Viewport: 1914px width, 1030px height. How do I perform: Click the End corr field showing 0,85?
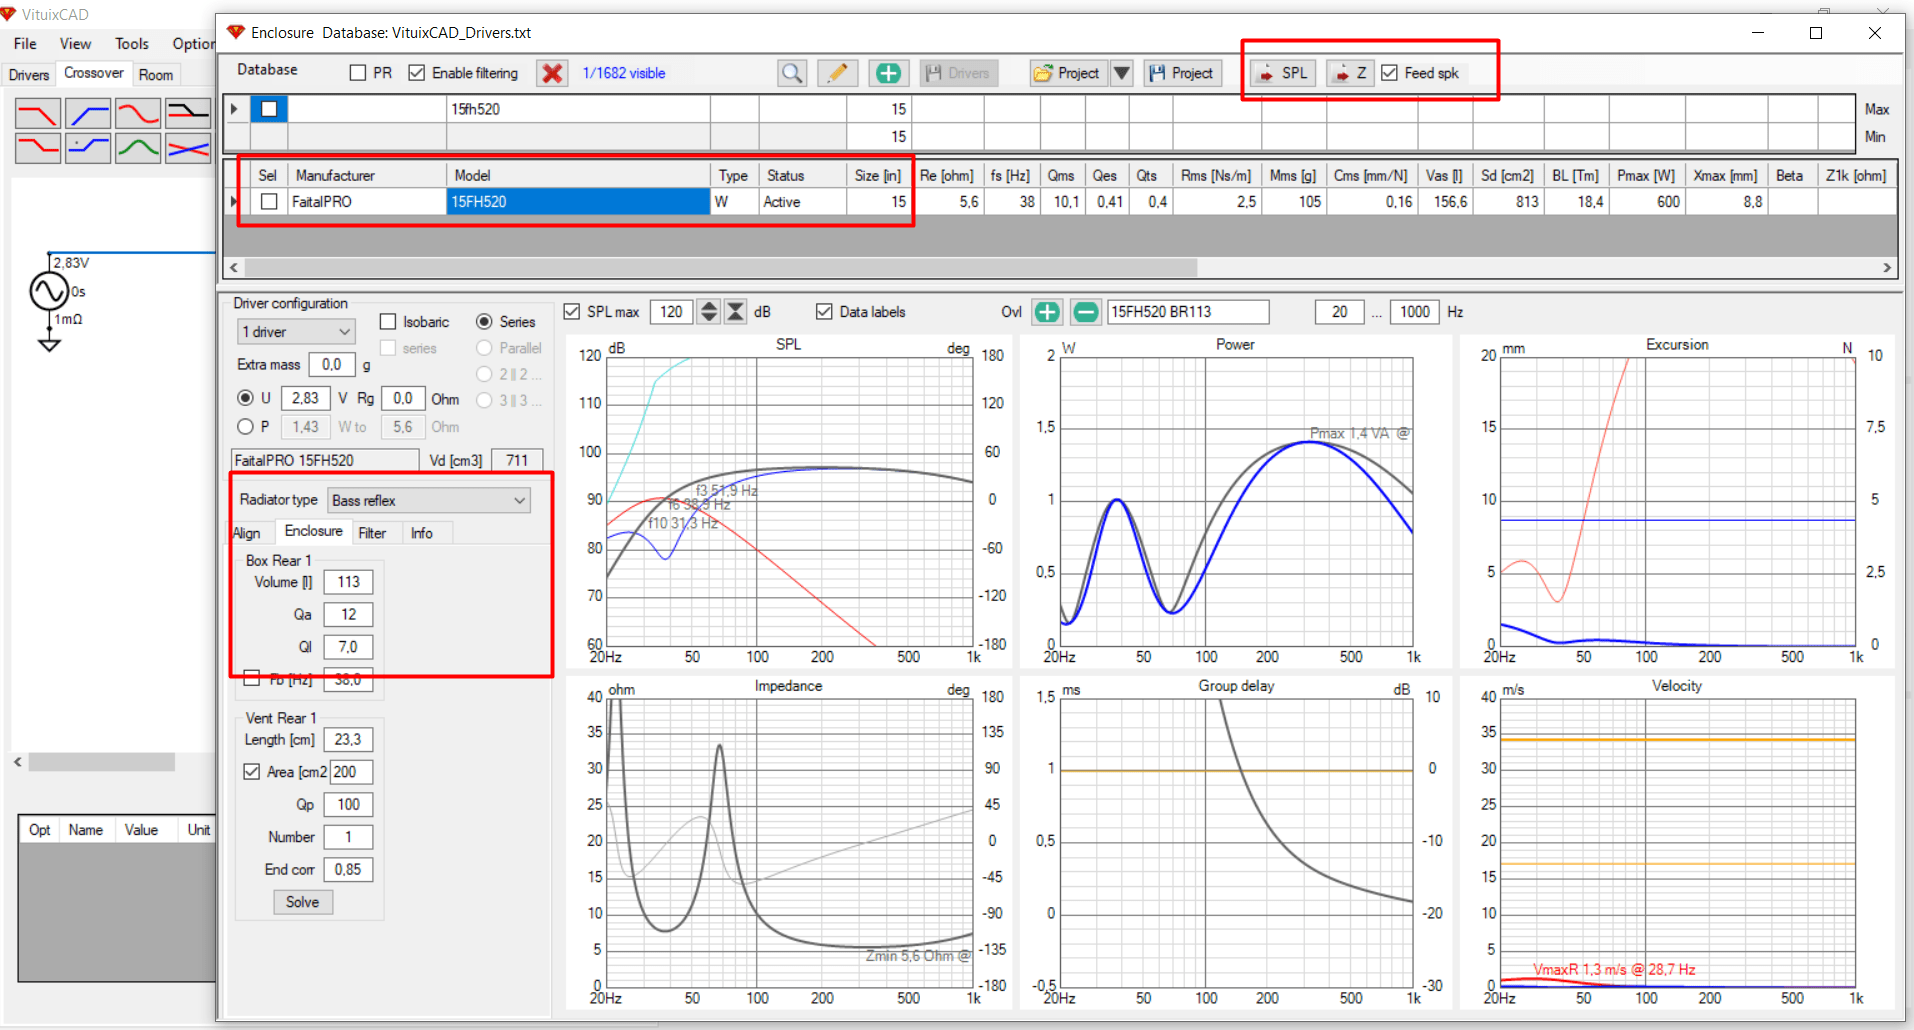[x=348, y=870]
